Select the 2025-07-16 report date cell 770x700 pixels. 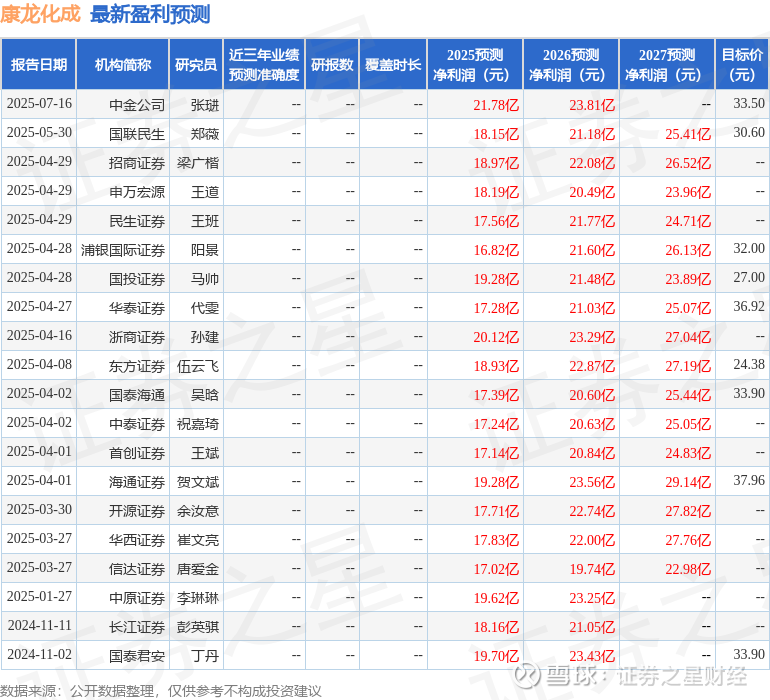click(39, 104)
